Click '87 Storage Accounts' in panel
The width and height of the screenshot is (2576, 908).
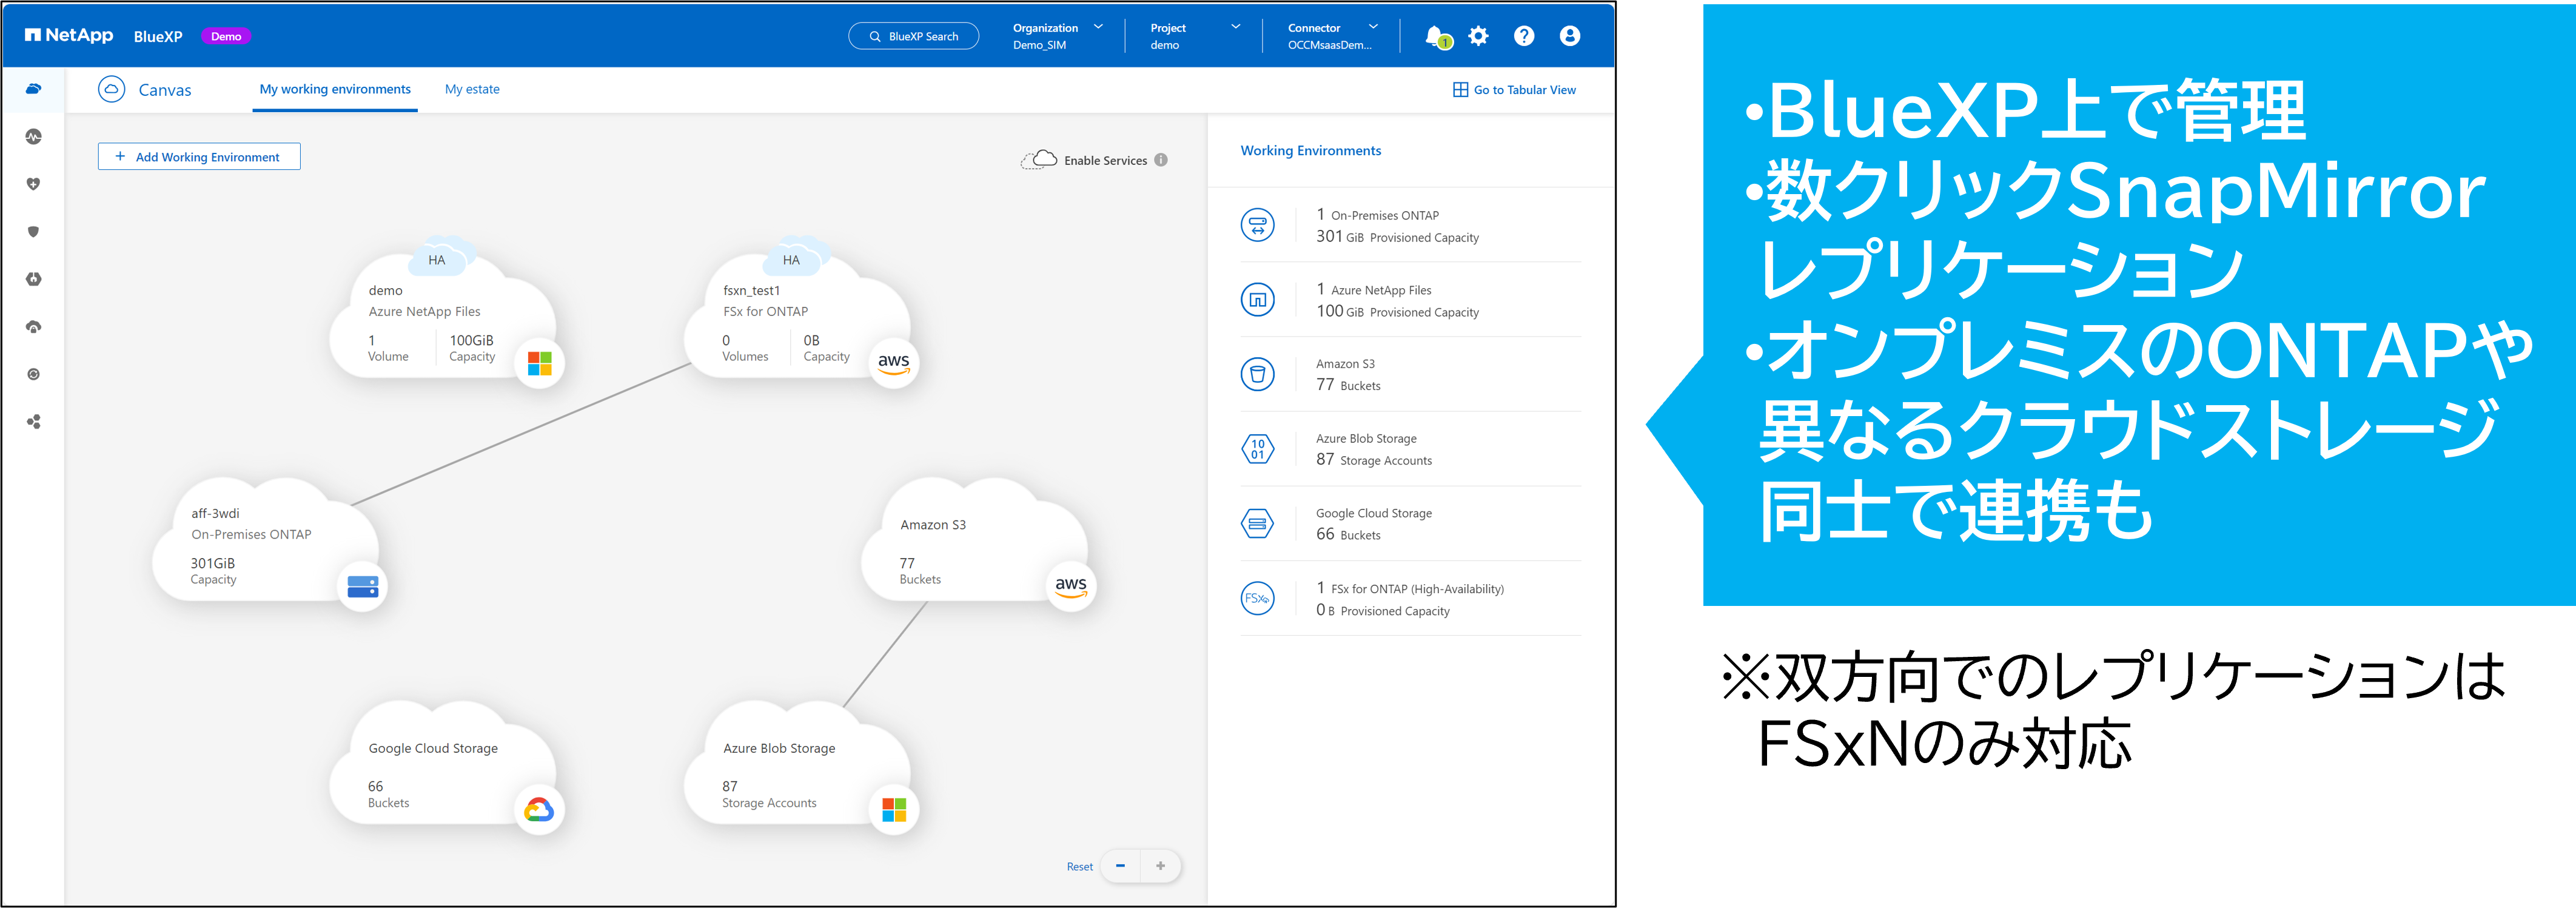pos(1374,460)
